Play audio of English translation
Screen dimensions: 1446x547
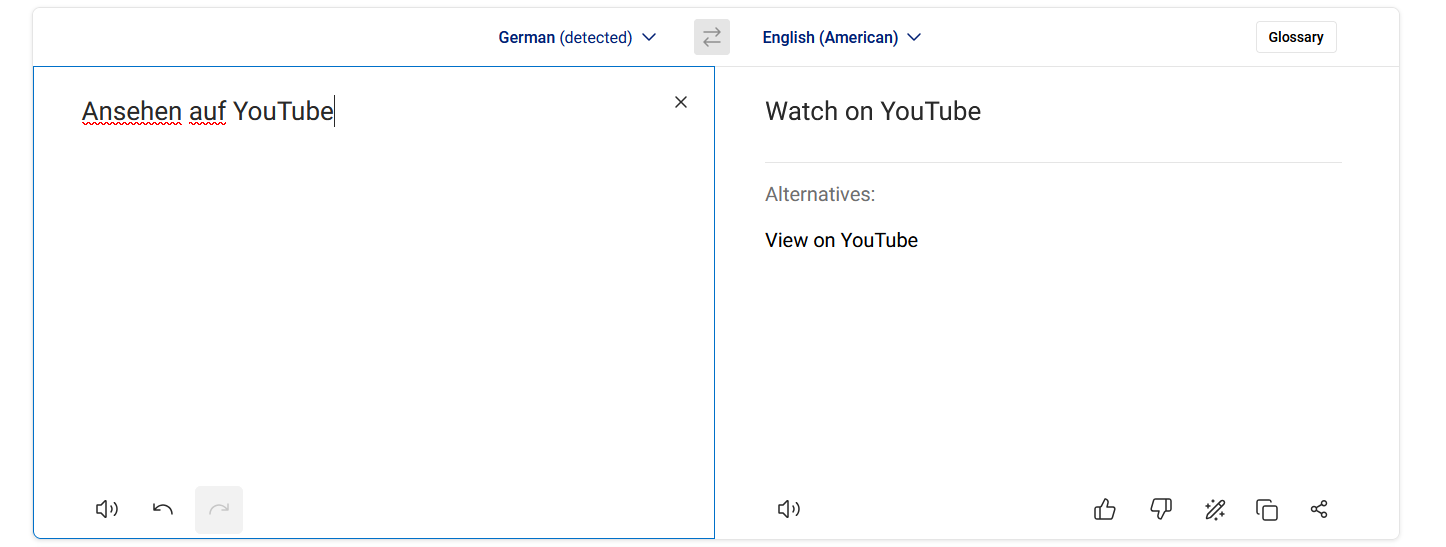(789, 510)
